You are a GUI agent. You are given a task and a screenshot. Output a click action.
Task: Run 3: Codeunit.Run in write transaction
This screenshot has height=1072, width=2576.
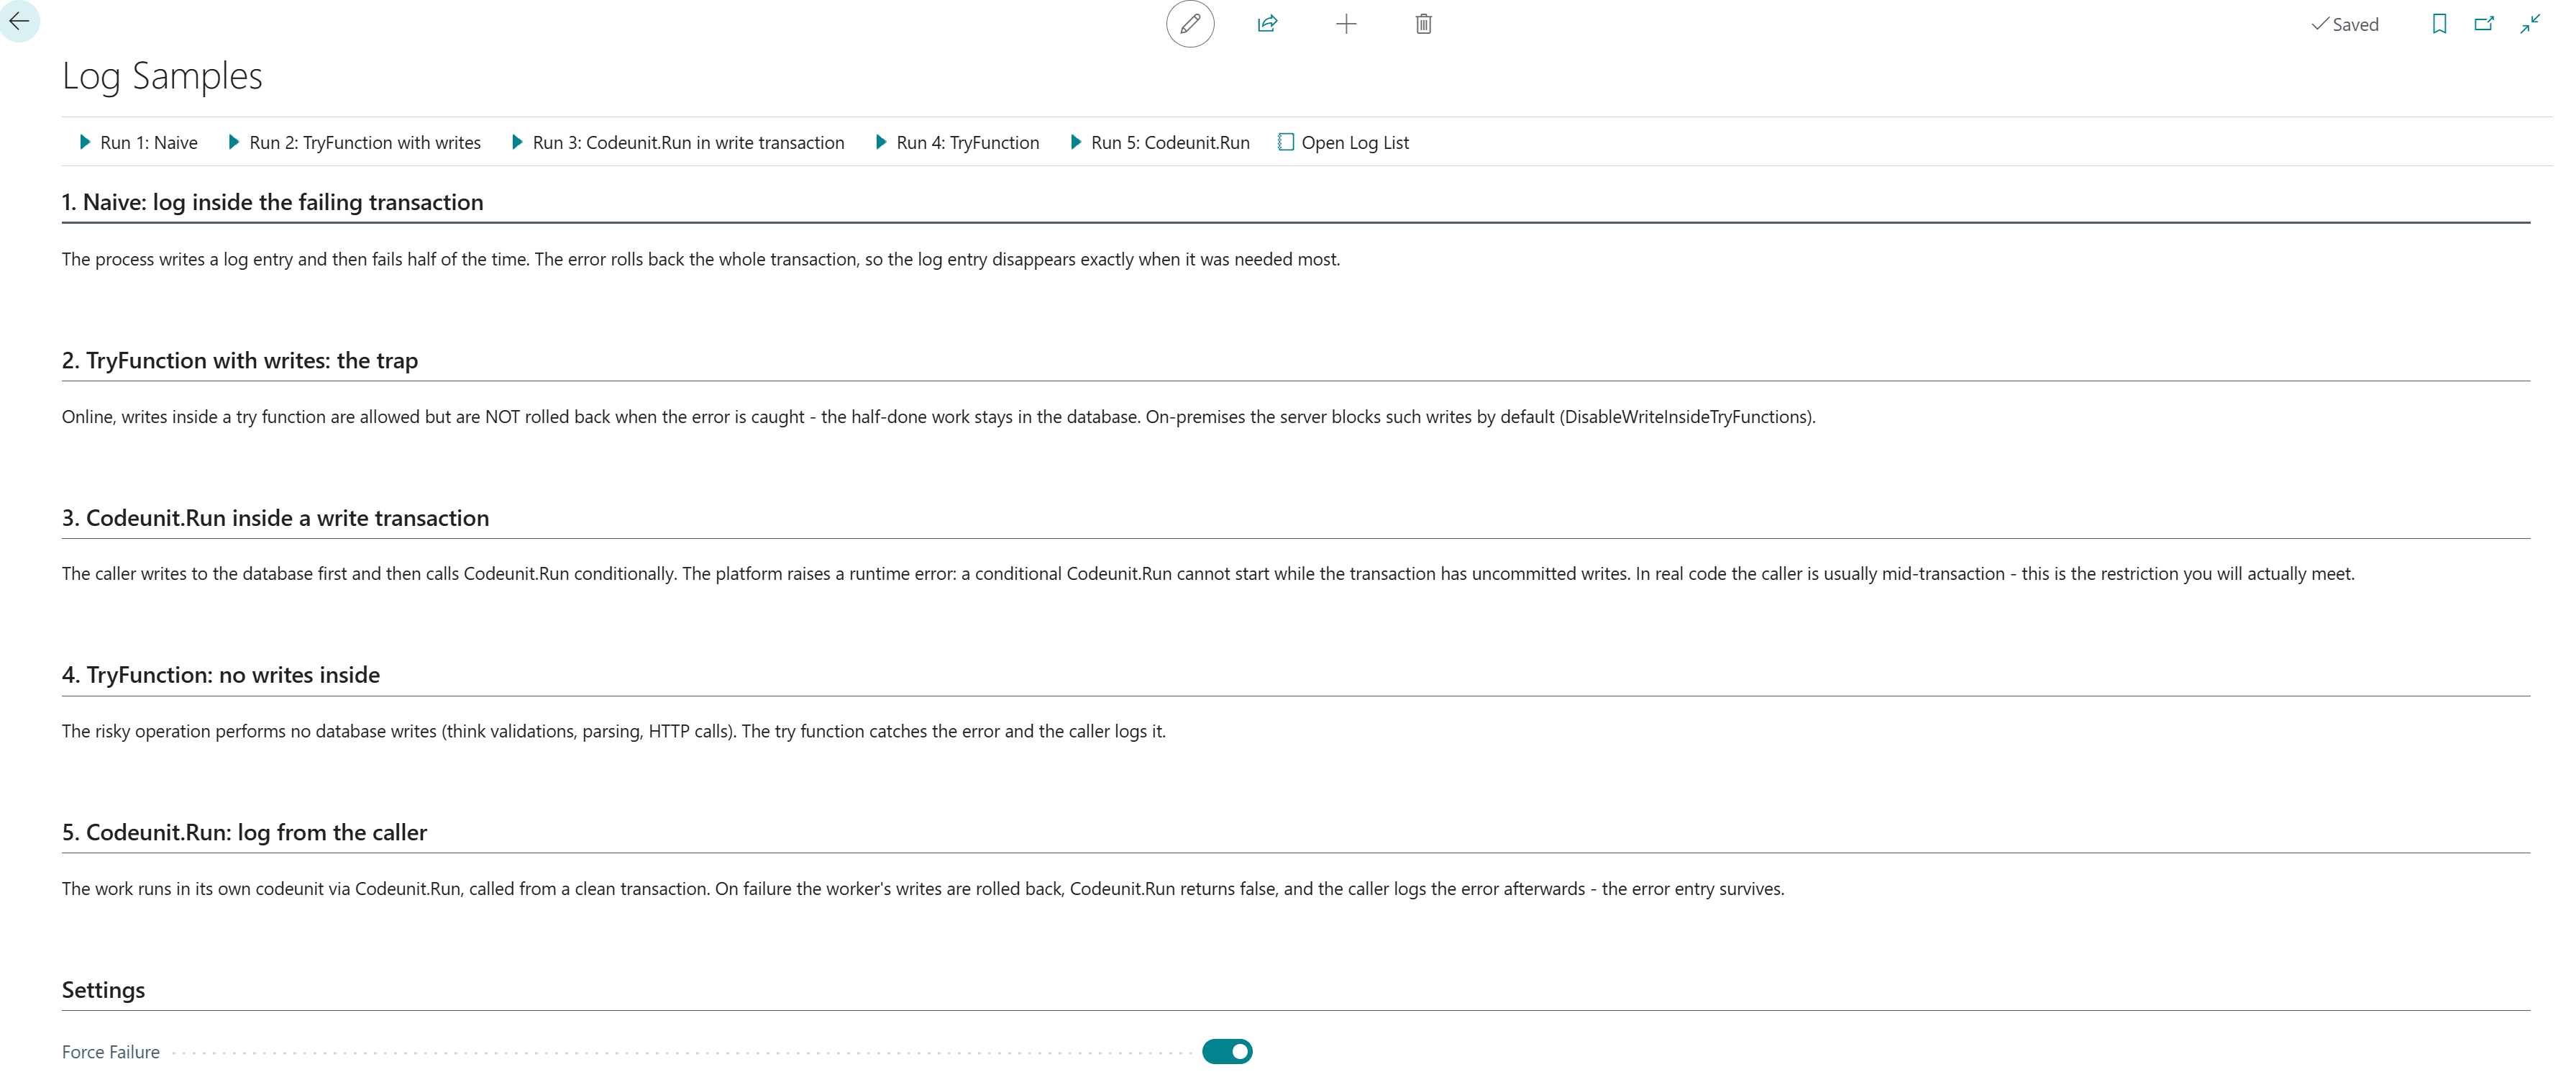(678, 142)
